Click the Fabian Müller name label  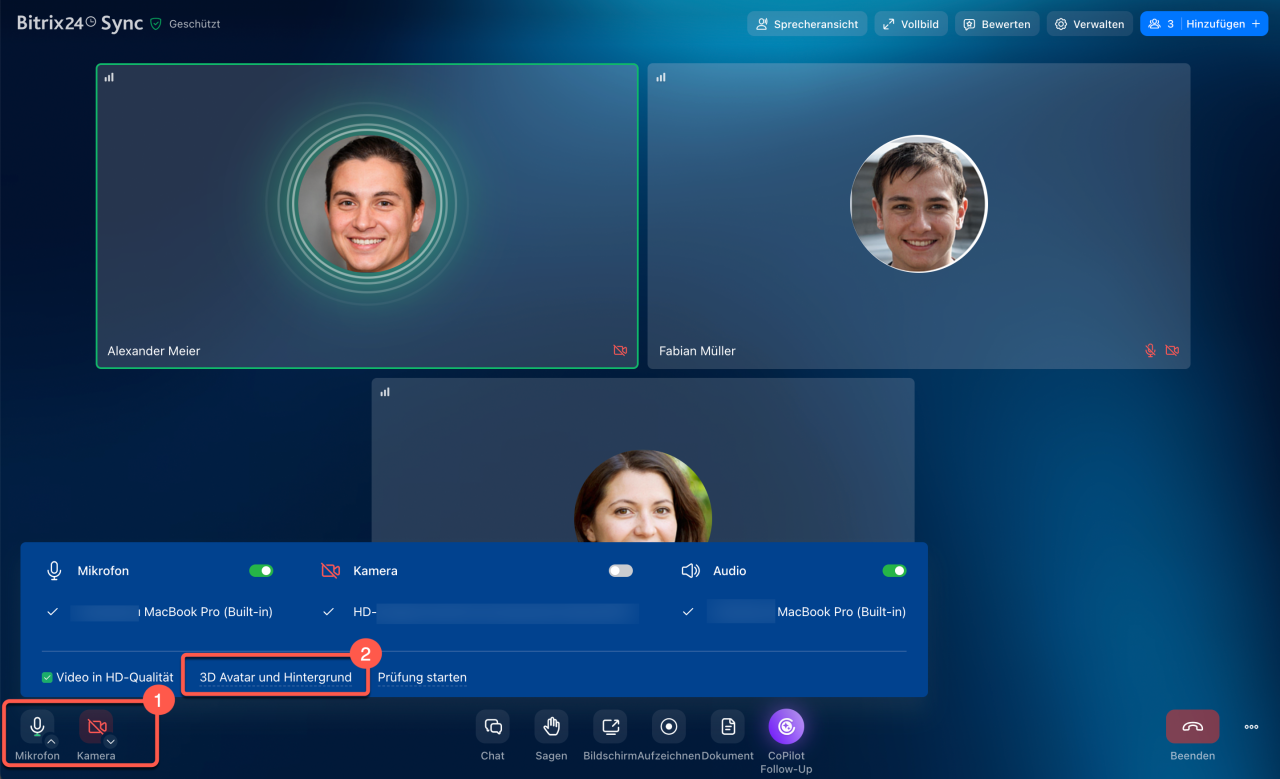click(x=697, y=351)
